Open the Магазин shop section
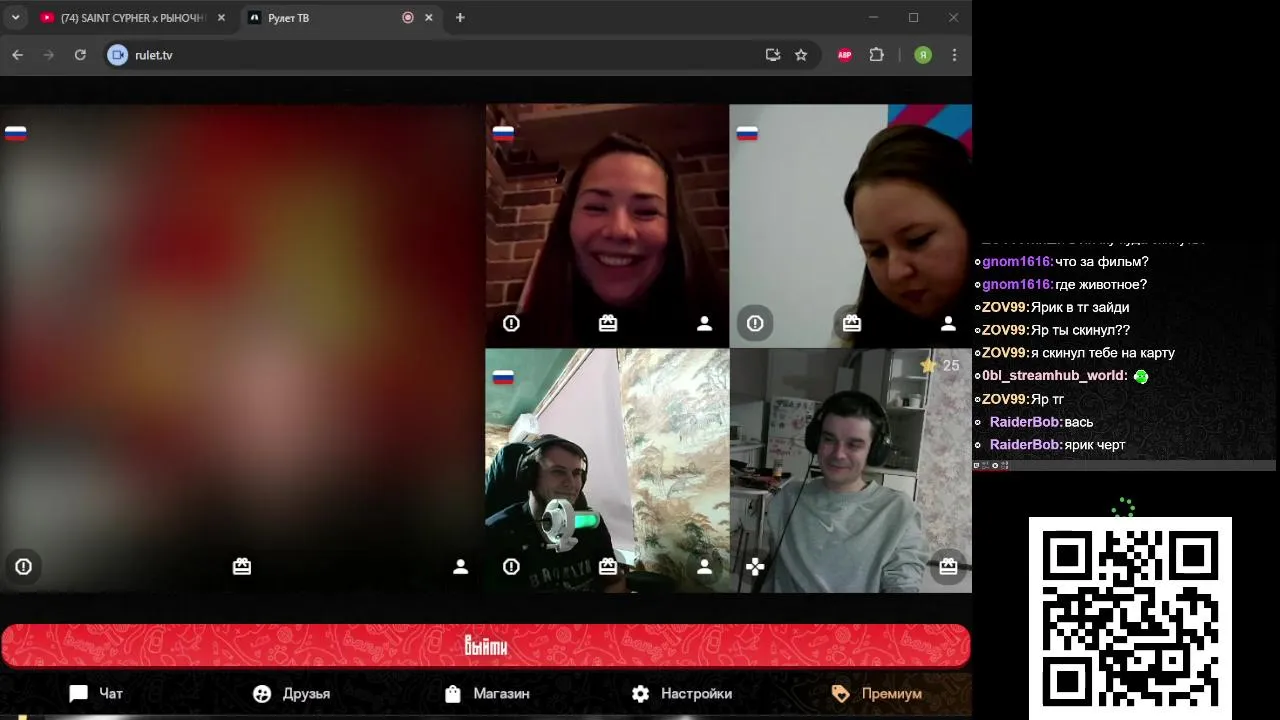 point(486,693)
